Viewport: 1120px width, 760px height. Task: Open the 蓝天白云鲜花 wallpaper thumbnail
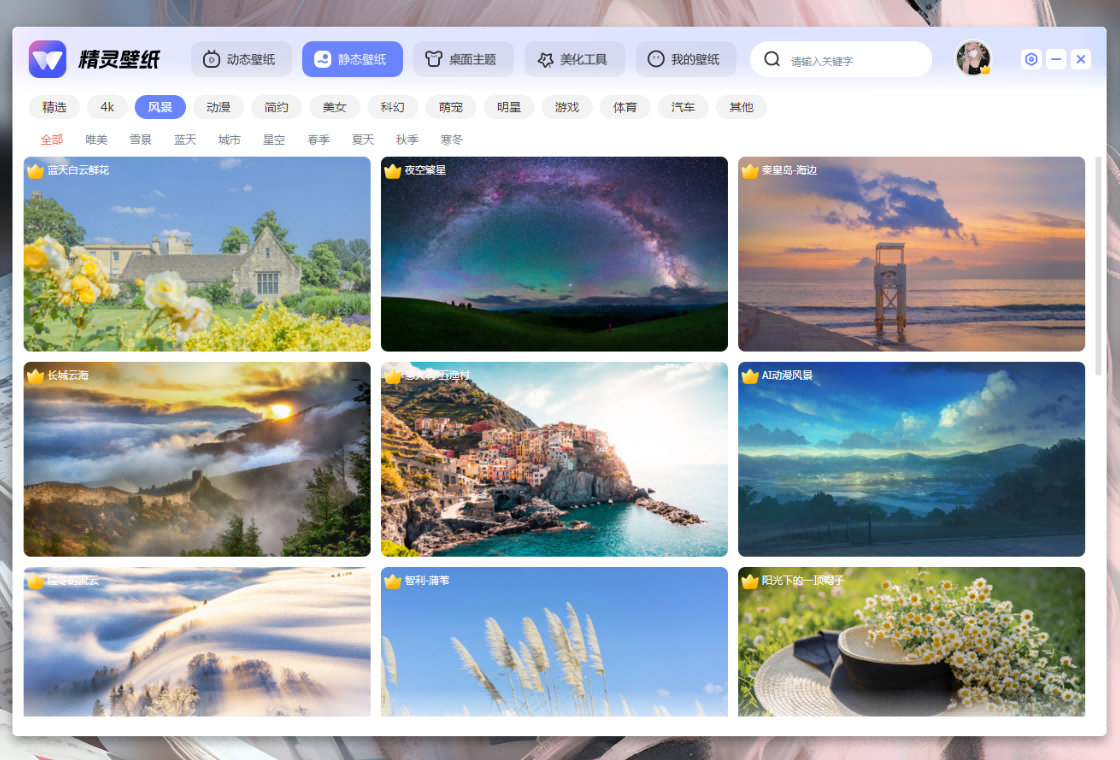(x=197, y=254)
